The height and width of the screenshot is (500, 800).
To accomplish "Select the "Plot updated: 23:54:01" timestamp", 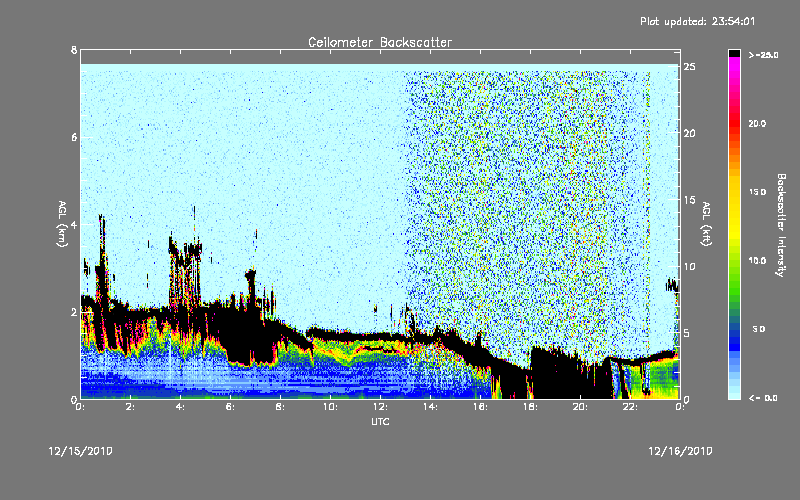I will (x=697, y=21).
